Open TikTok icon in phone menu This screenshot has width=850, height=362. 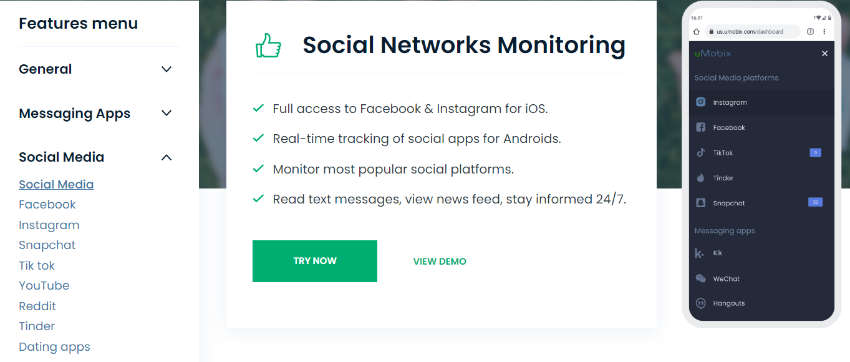[700, 153]
